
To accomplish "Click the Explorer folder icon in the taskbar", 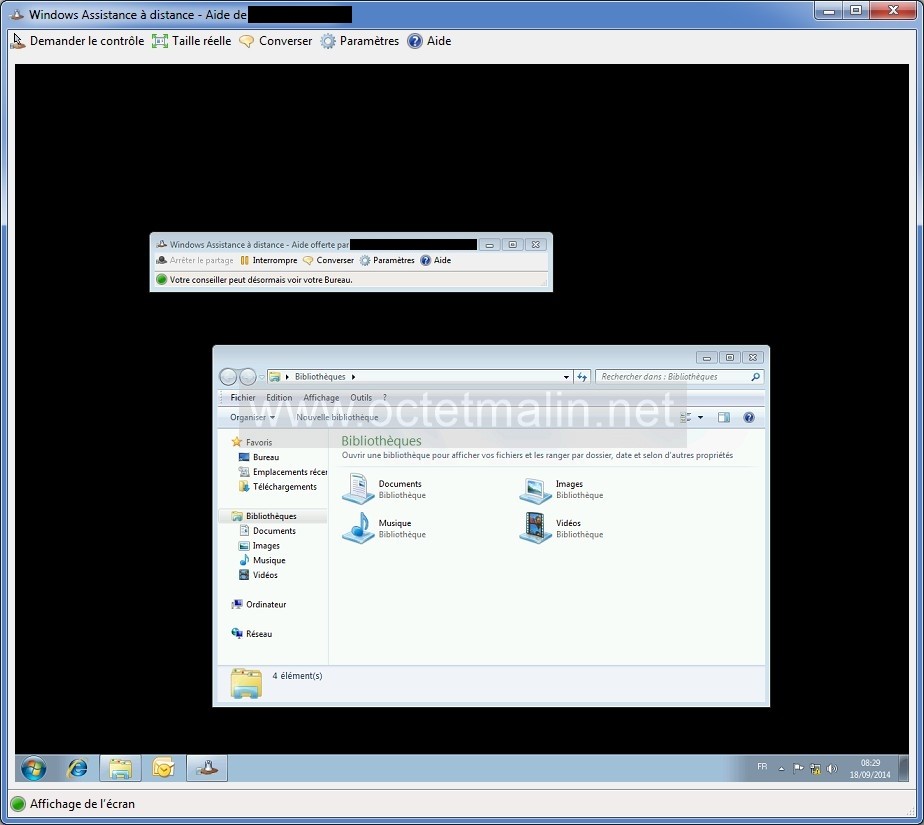I will pyautogui.click(x=120, y=768).
